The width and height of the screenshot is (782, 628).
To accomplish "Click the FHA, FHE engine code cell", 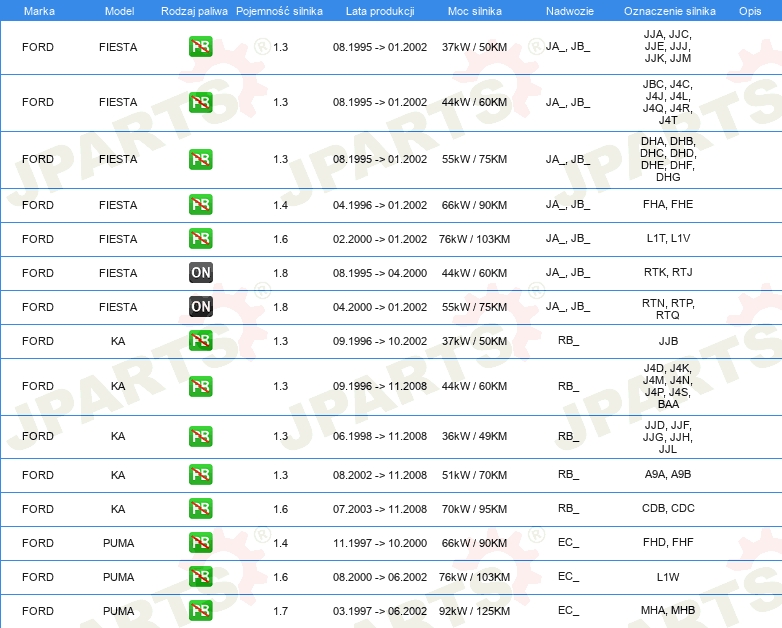I will [668, 204].
